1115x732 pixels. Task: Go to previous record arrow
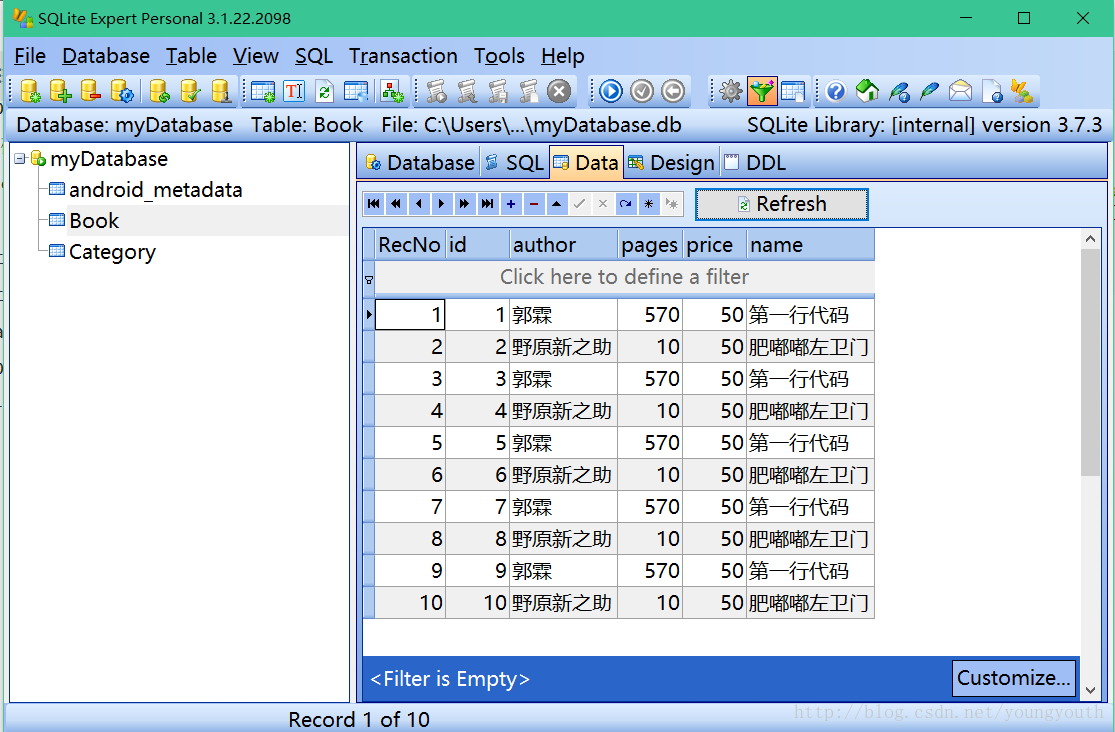[x=419, y=204]
